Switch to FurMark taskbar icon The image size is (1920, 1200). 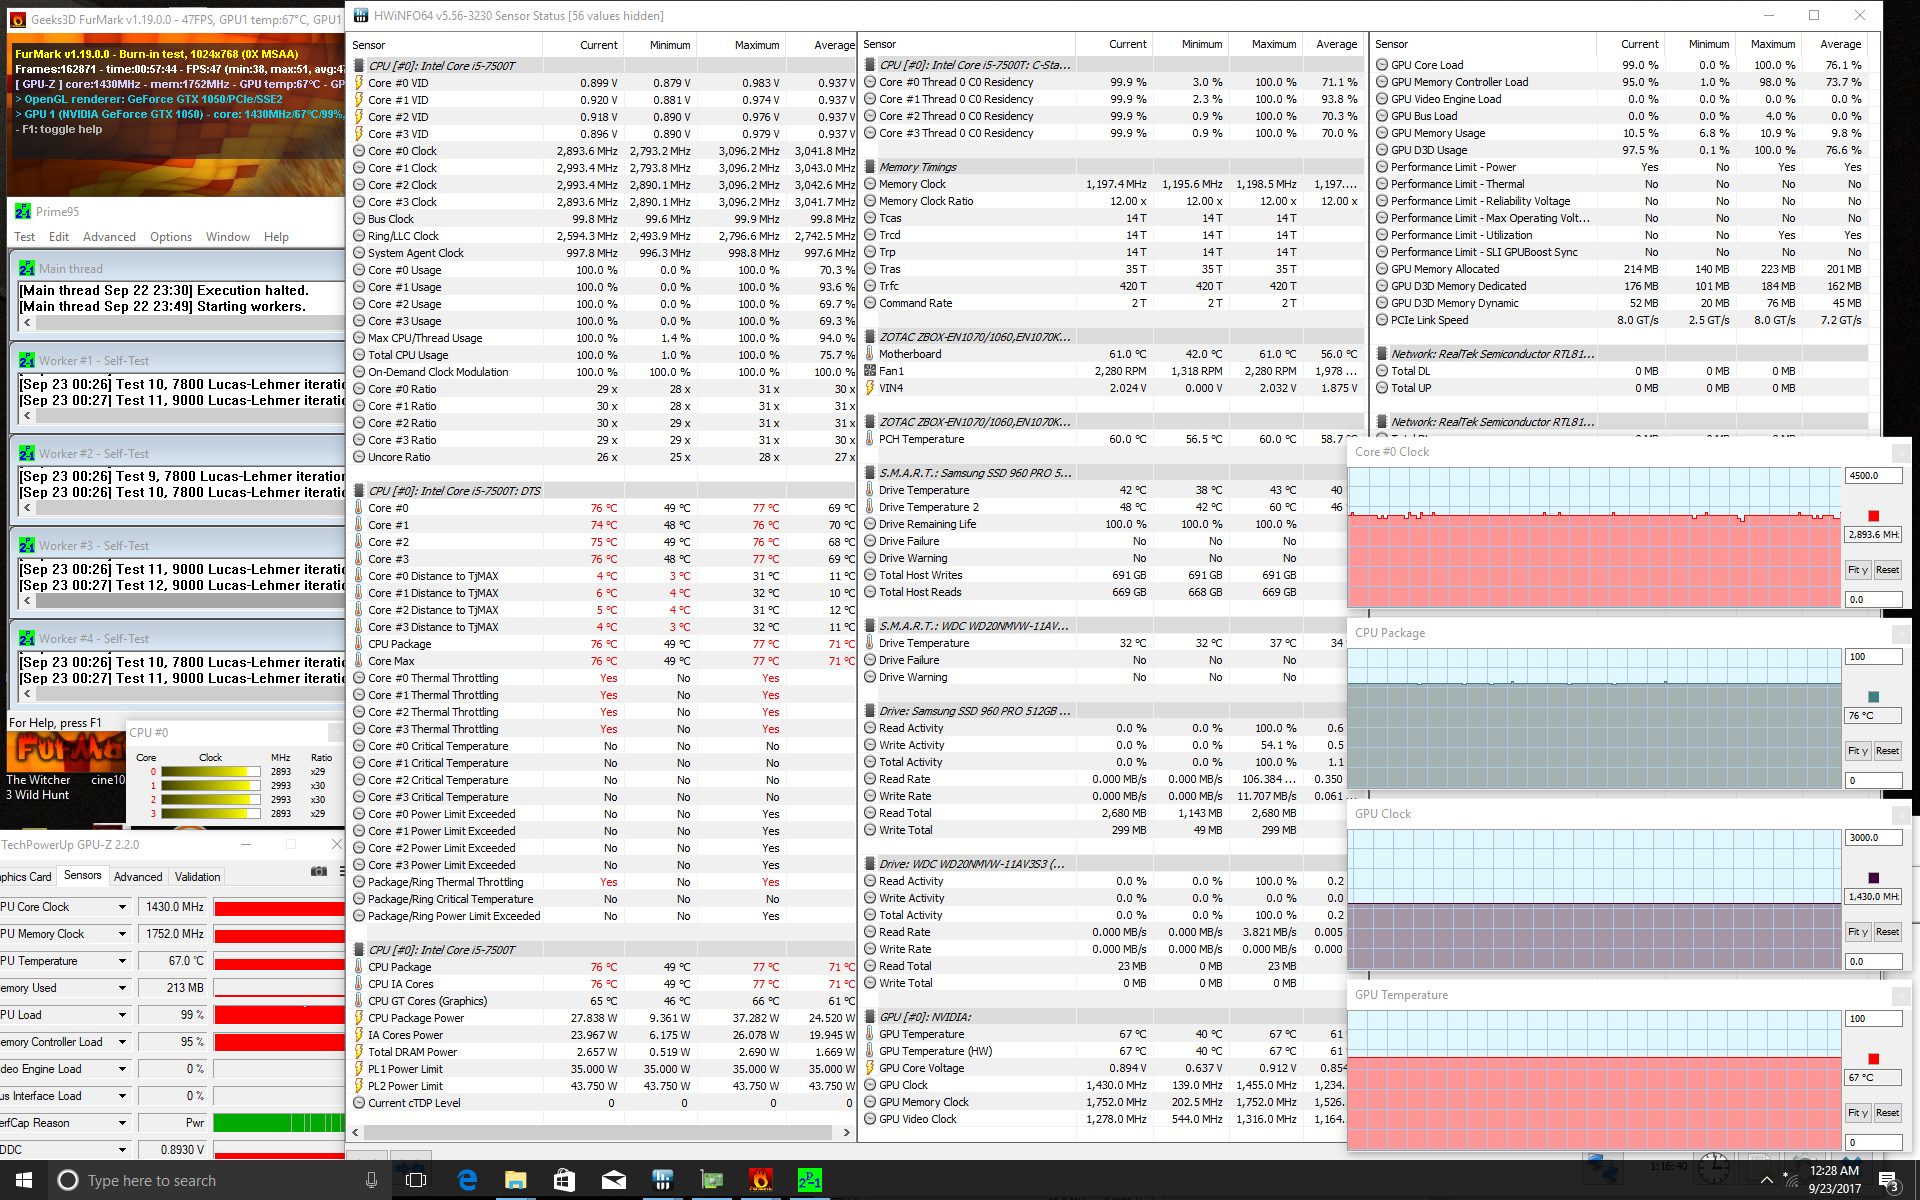[760, 1180]
